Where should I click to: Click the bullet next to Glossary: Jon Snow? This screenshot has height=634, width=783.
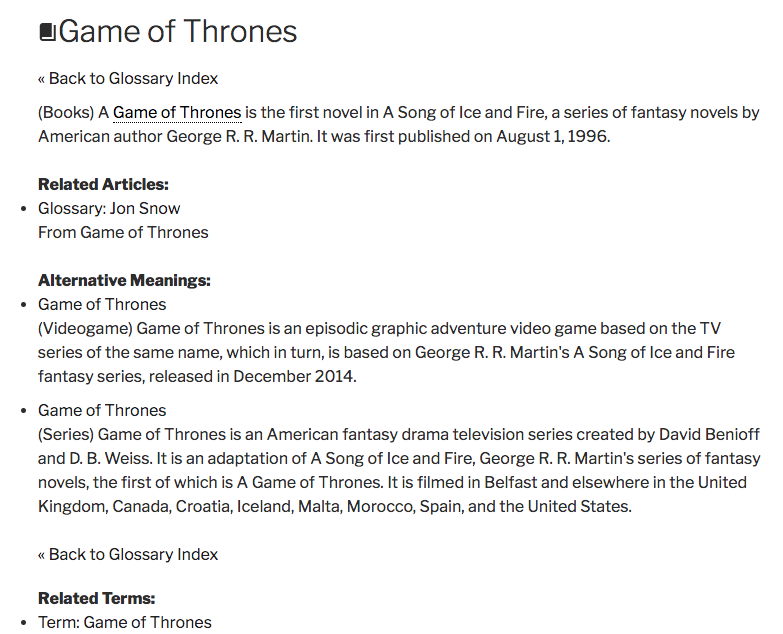(x=23, y=209)
